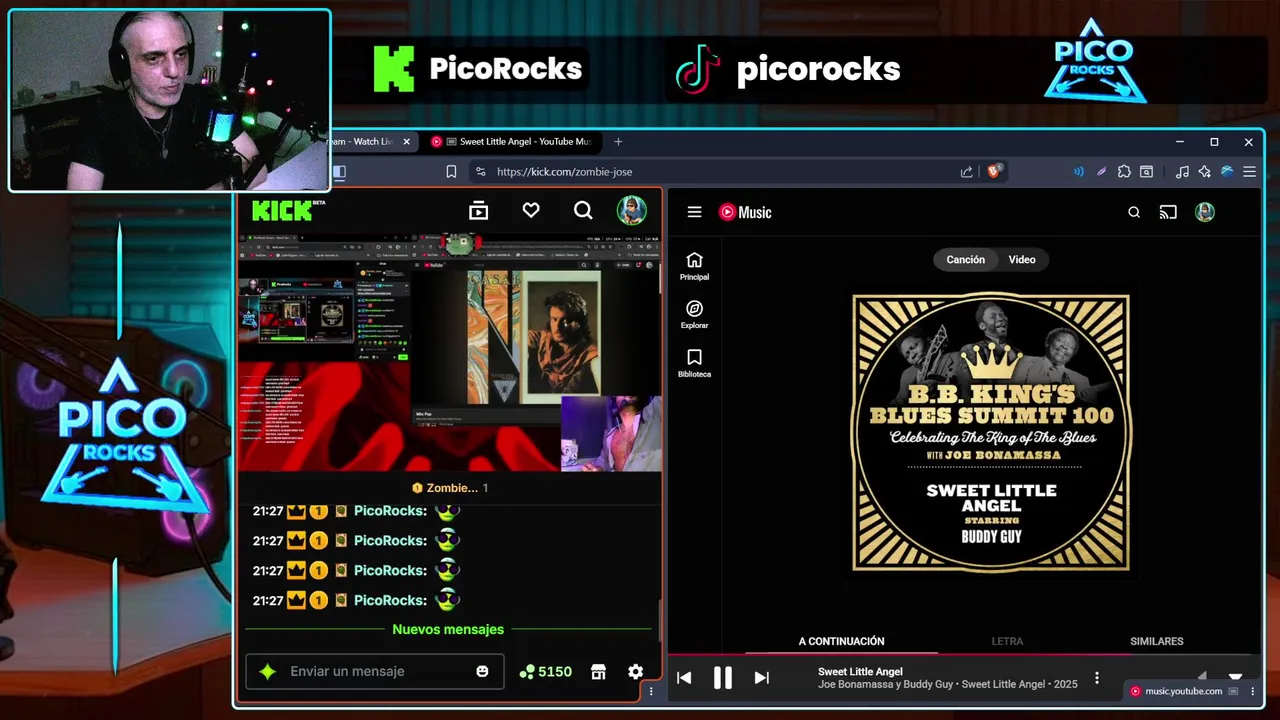Click the music.youtube.com media popup
Viewport: 1280px width, 720px height.
tap(1183, 691)
